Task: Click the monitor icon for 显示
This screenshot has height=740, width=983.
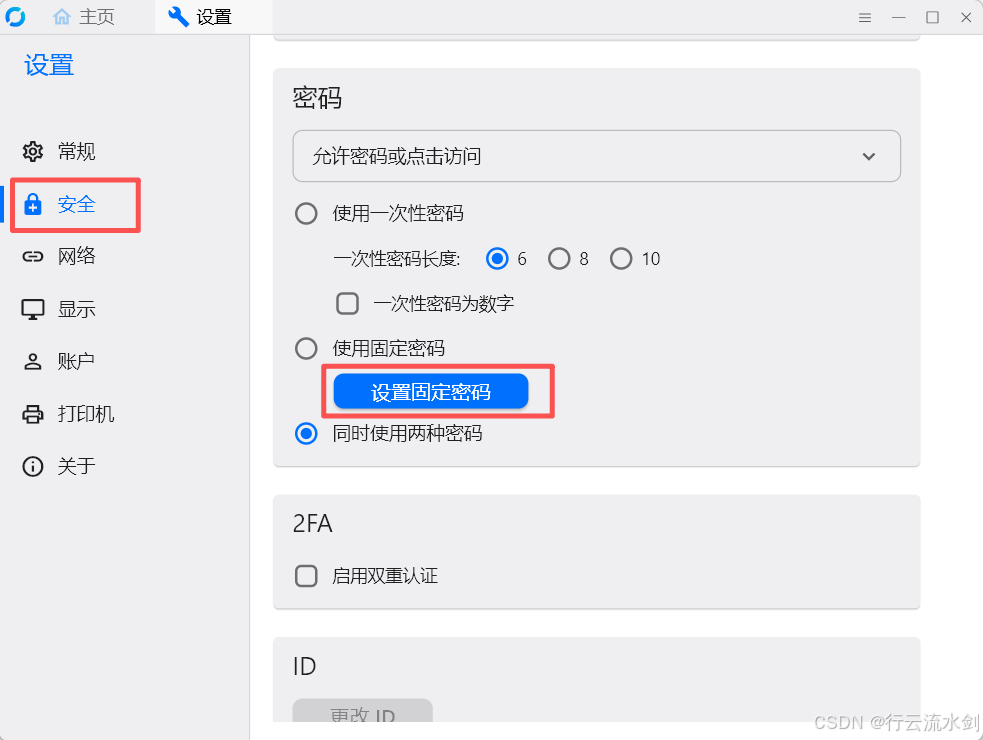Action: point(33,309)
